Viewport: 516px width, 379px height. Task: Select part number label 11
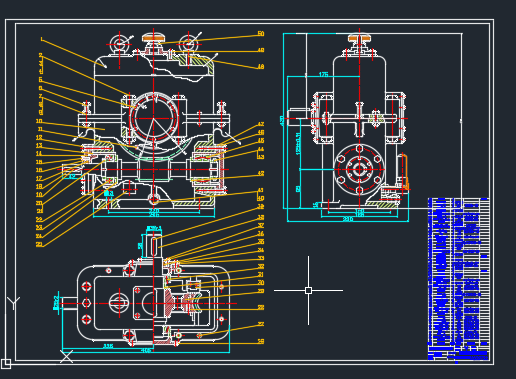click(40, 129)
